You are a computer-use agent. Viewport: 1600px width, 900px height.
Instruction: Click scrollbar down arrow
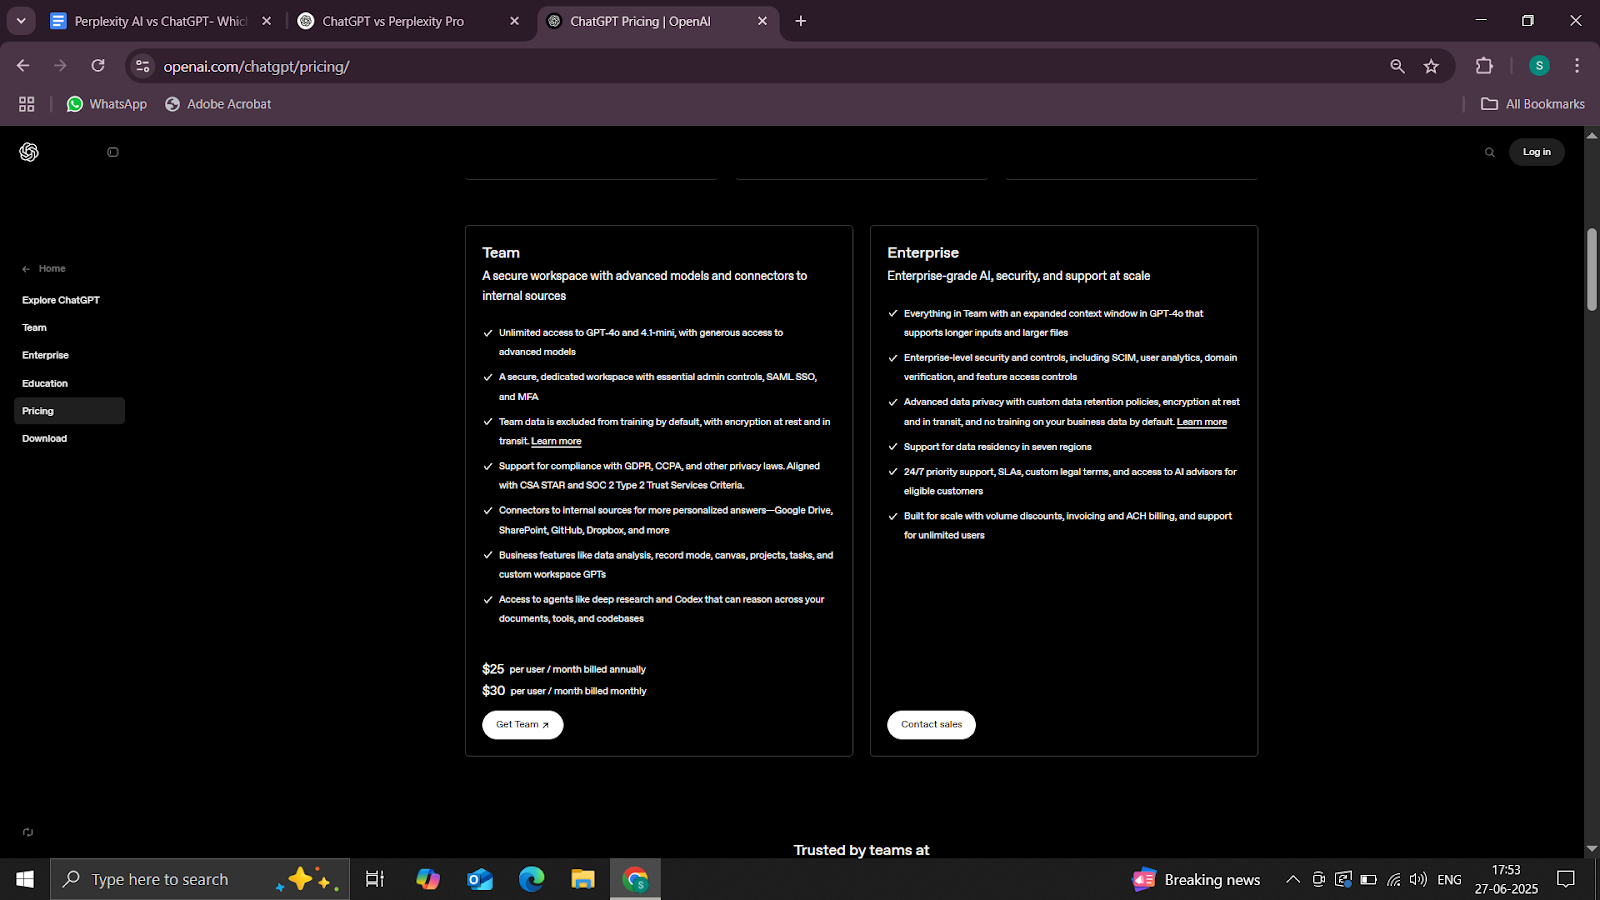tap(1592, 849)
